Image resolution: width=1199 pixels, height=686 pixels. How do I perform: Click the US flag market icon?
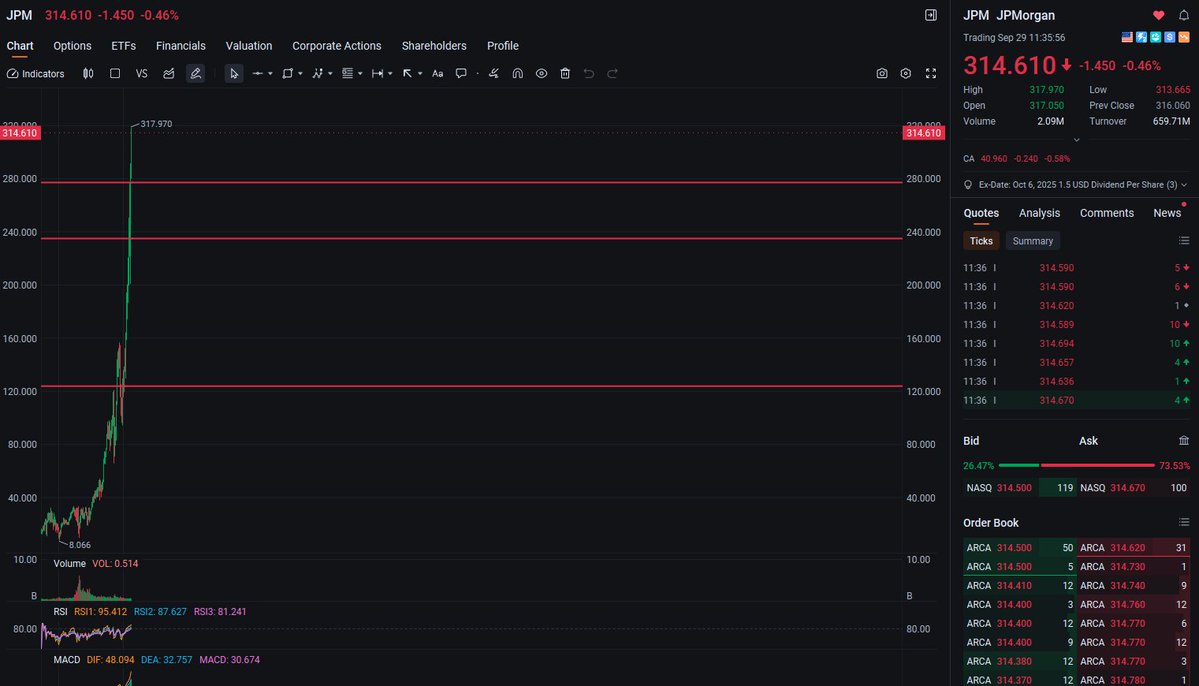pyautogui.click(x=1127, y=37)
